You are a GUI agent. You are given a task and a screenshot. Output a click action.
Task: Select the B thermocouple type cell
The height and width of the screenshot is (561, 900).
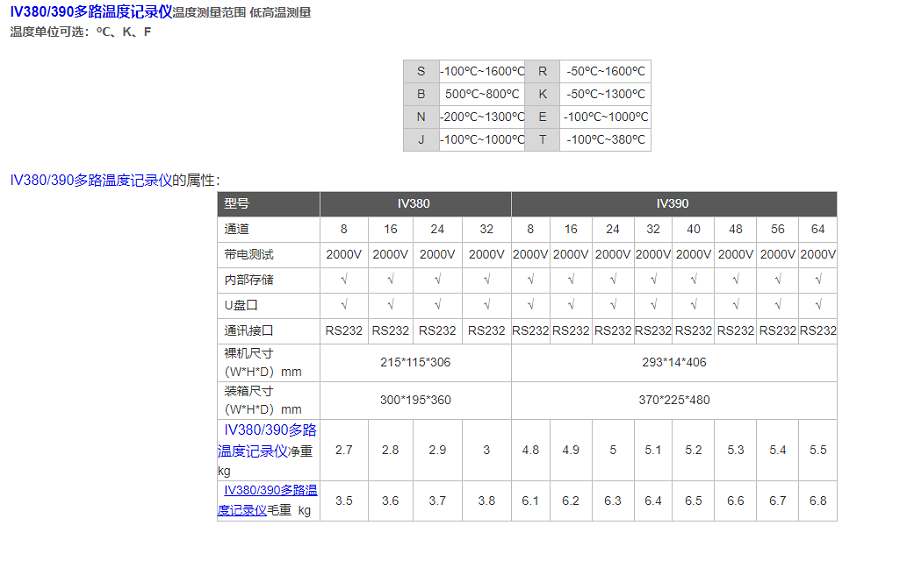[x=421, y=94]
